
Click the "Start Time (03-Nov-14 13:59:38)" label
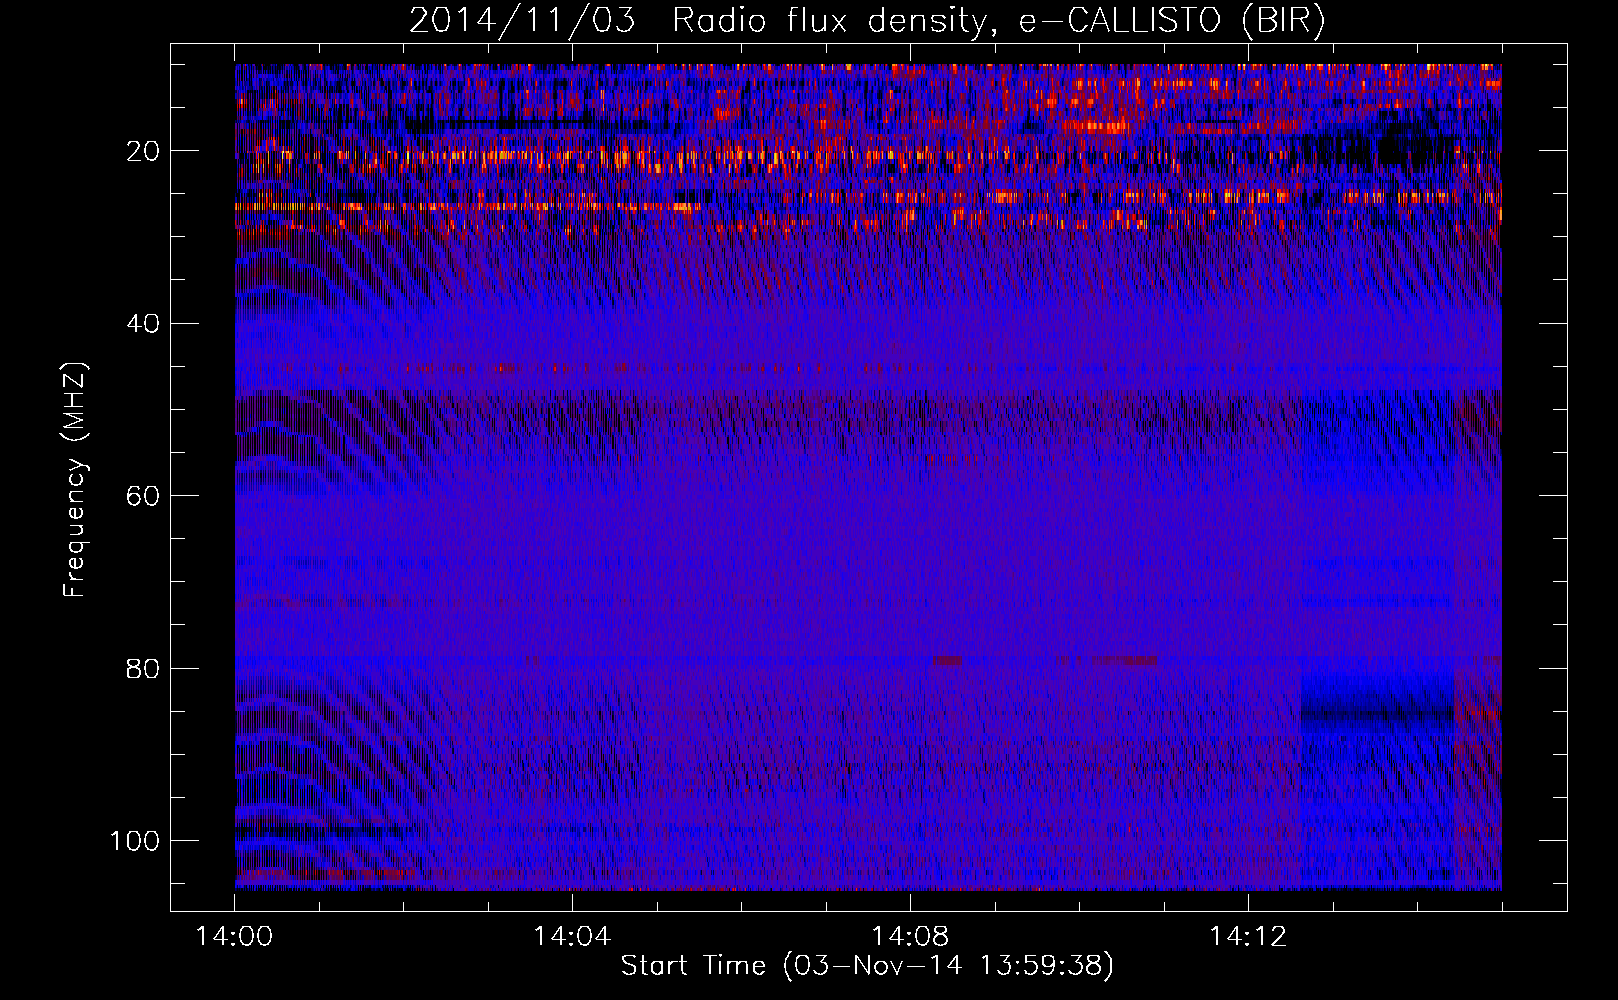[x=867, y=966]
